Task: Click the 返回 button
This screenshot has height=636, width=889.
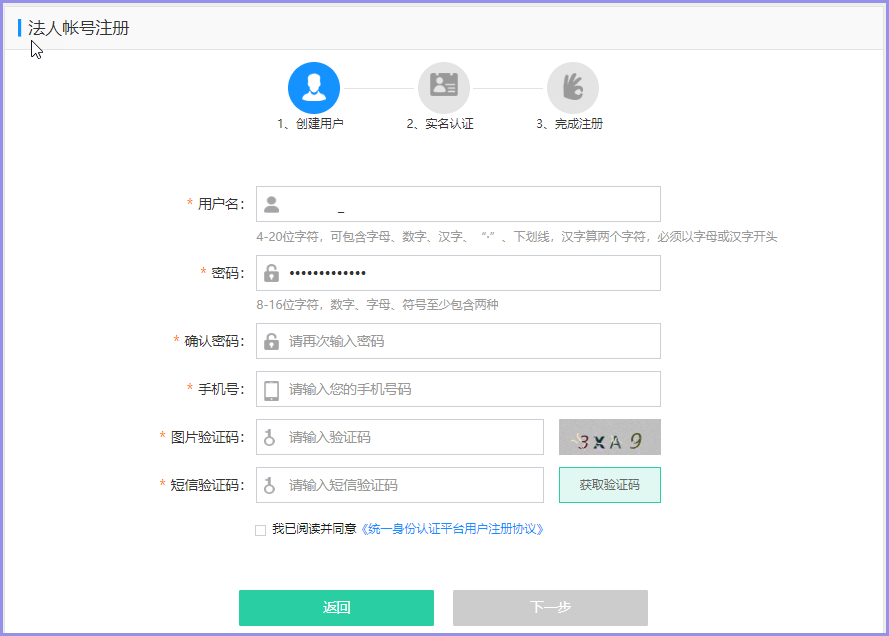Action: click(x=336, y=608)
